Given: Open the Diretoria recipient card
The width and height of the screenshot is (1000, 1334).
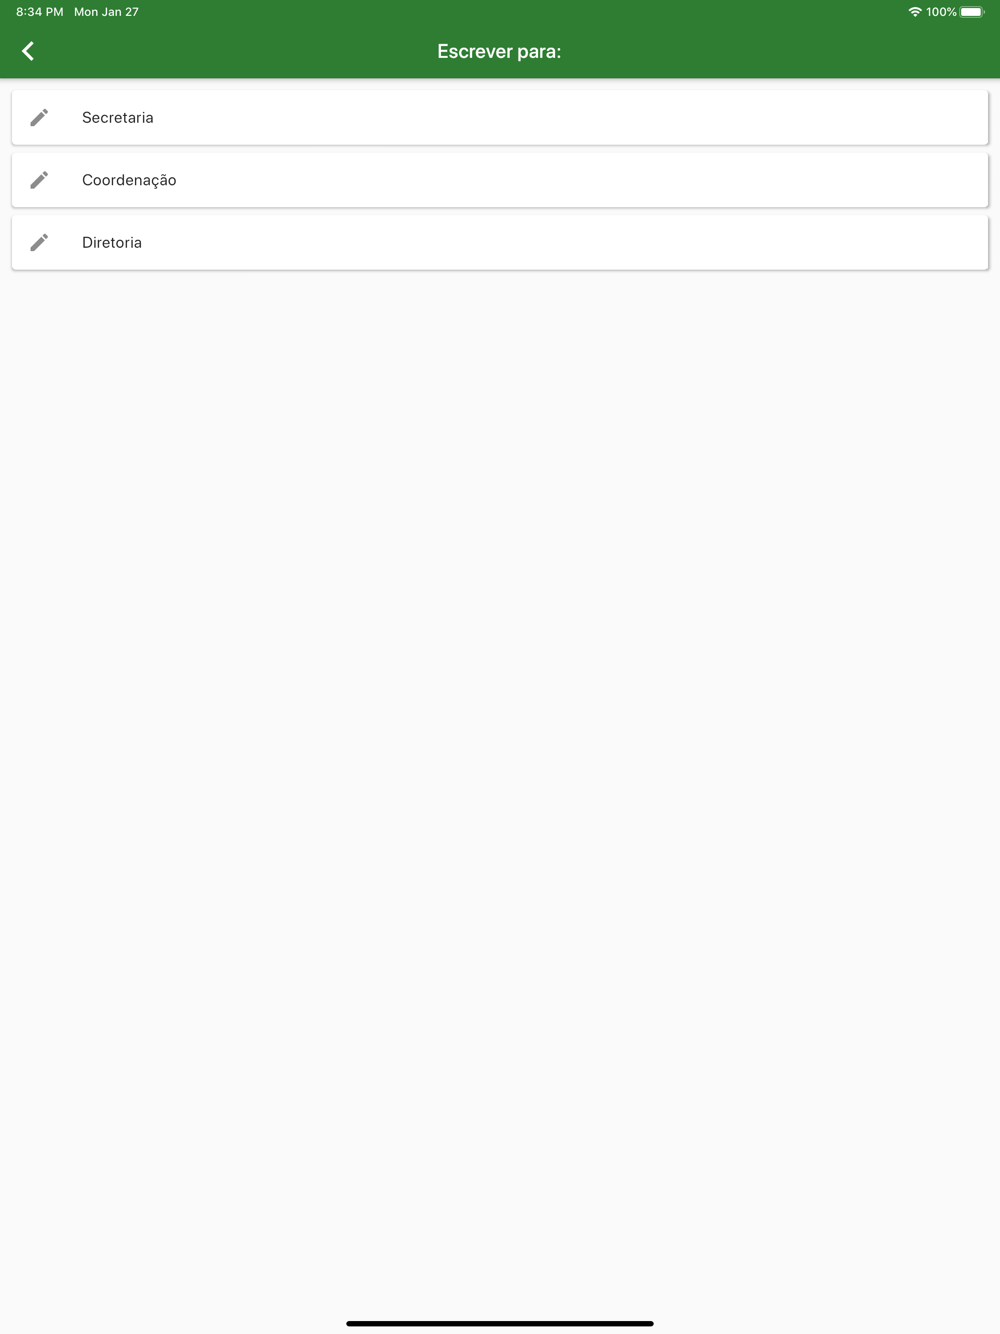Looking at the screenshot, I should [x=500, y=242].
